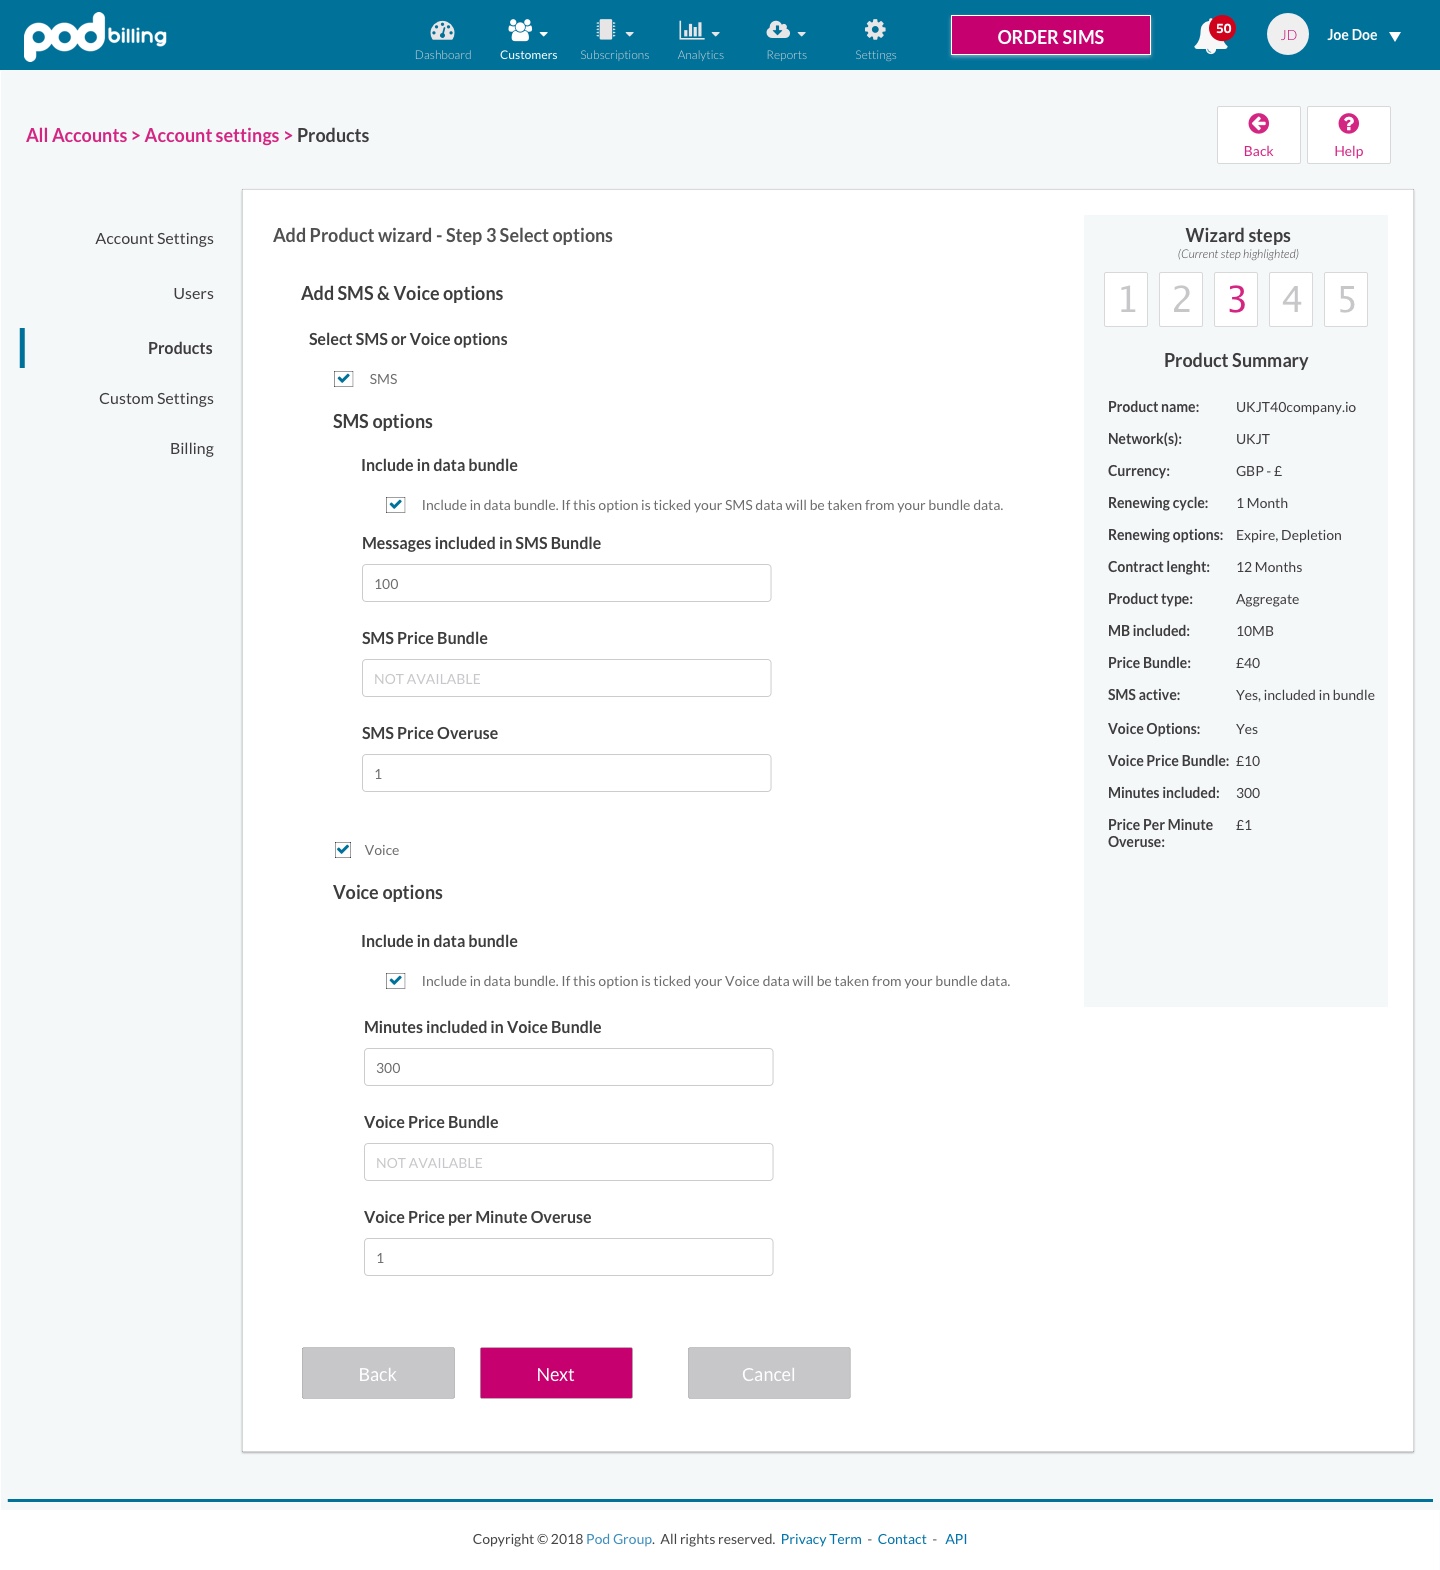The width and height of the screenshot is (1440, 1570).
Task: Open Custom Settings in sidebar
Action: tap(156, 399)
